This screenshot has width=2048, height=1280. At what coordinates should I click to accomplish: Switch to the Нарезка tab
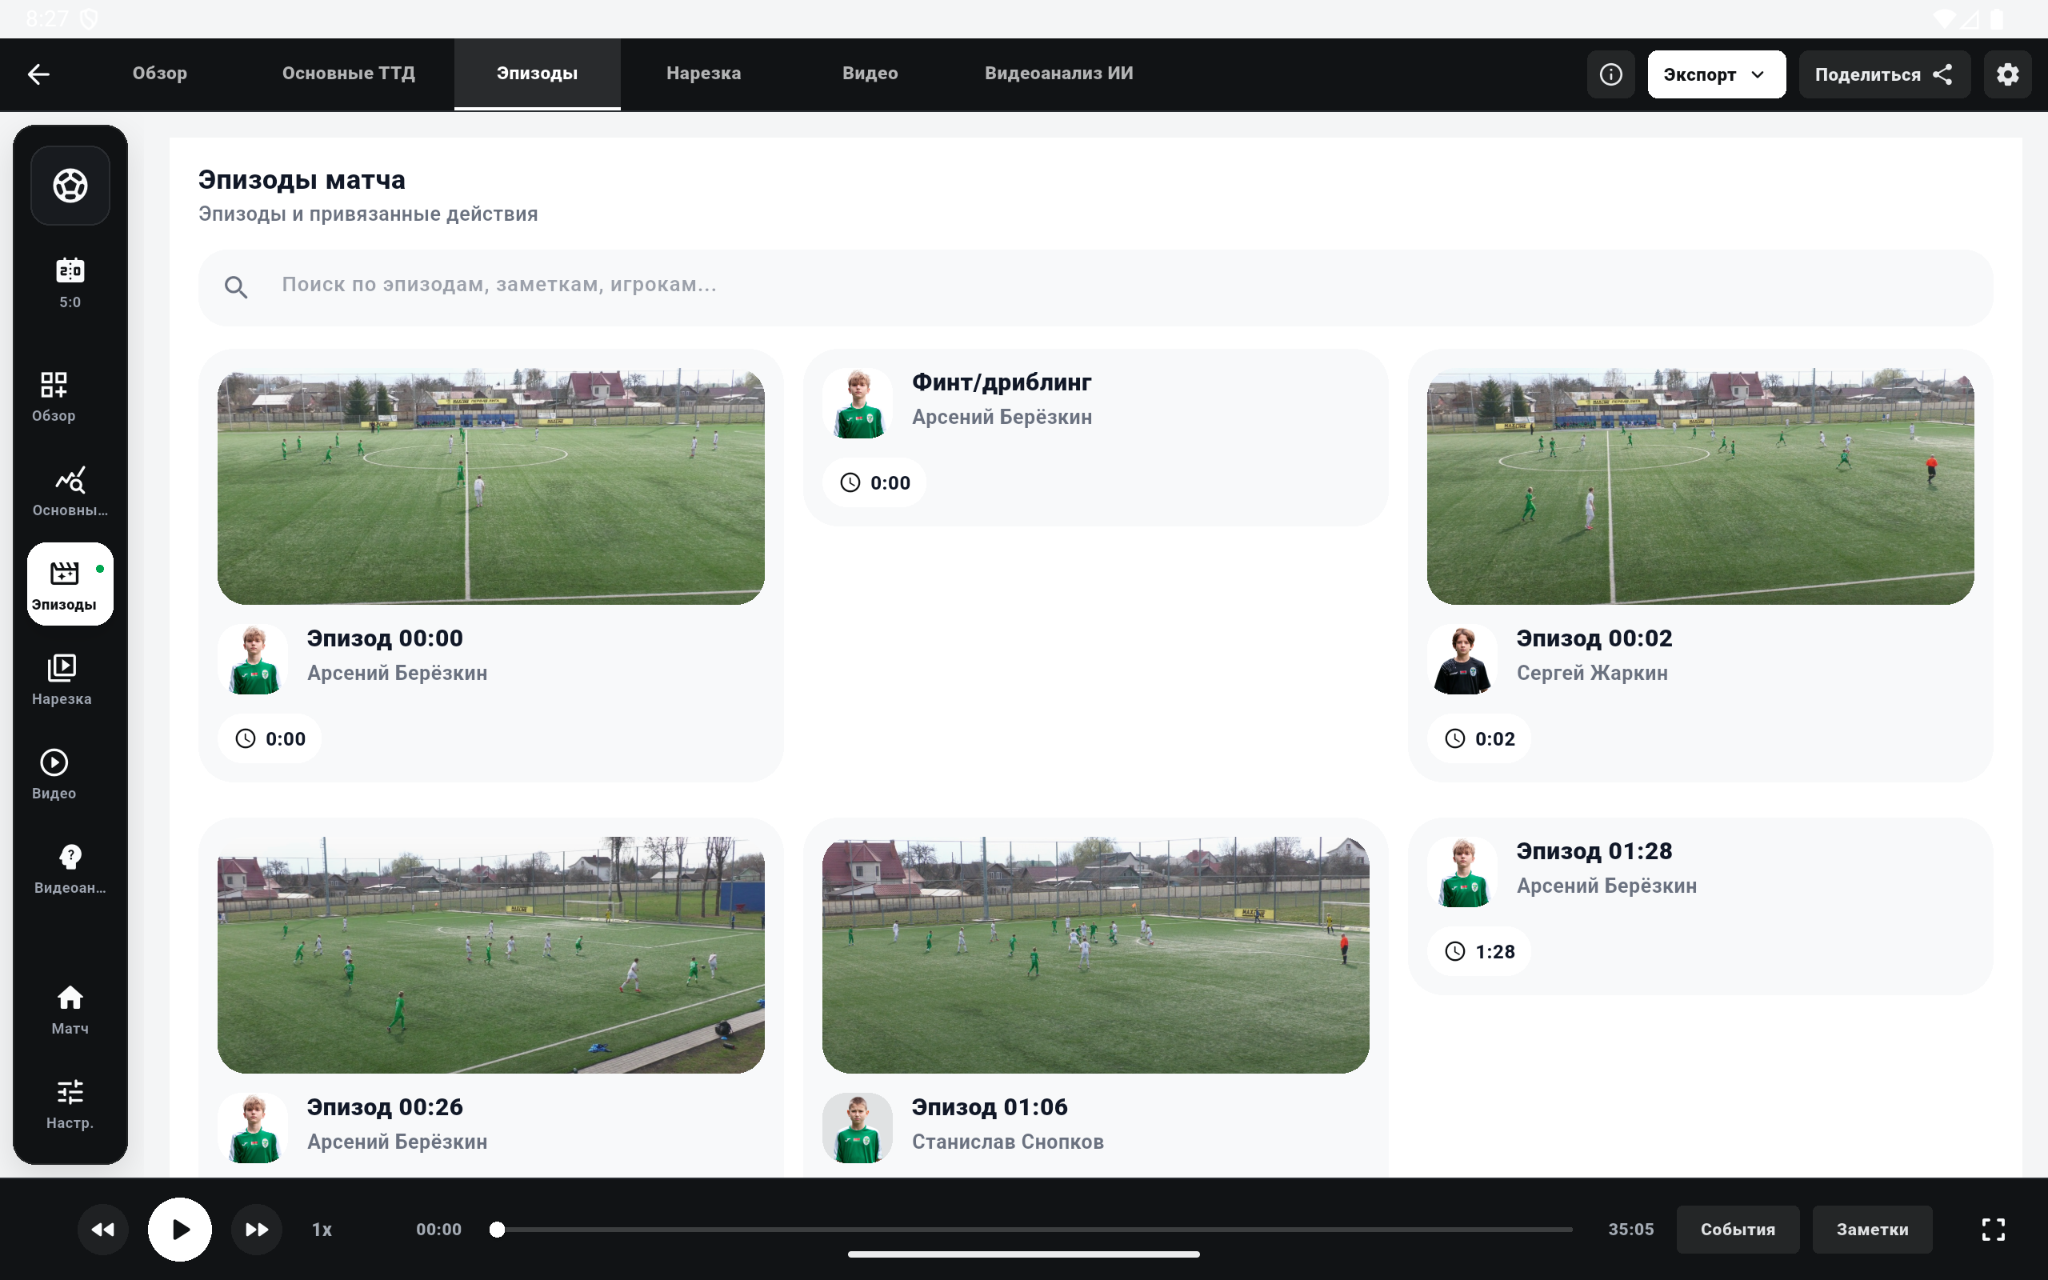pyautogui.click(x=704, y=73)
